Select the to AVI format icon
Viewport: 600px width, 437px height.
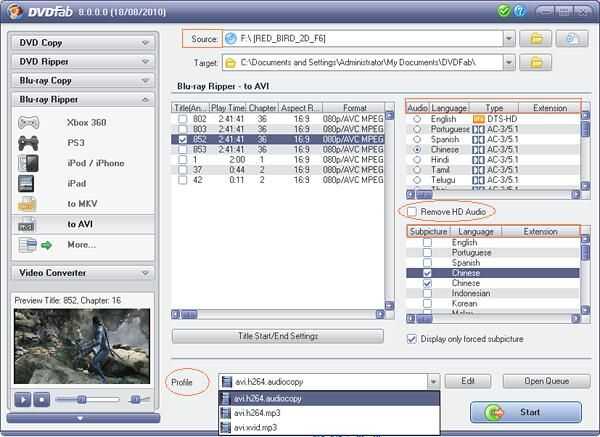(x=27, y=225)
